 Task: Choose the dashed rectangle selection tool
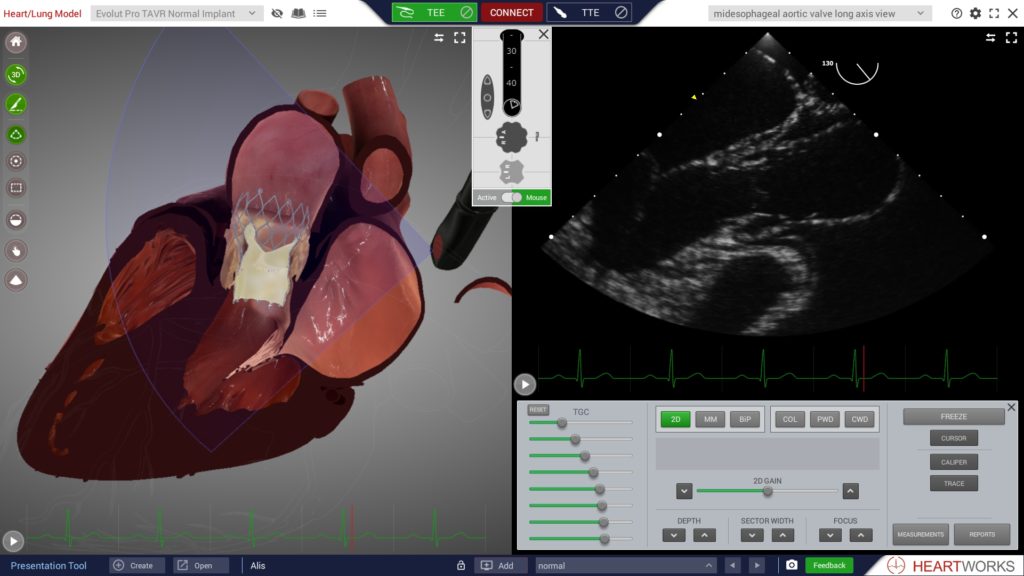click(x=16, y=188)
